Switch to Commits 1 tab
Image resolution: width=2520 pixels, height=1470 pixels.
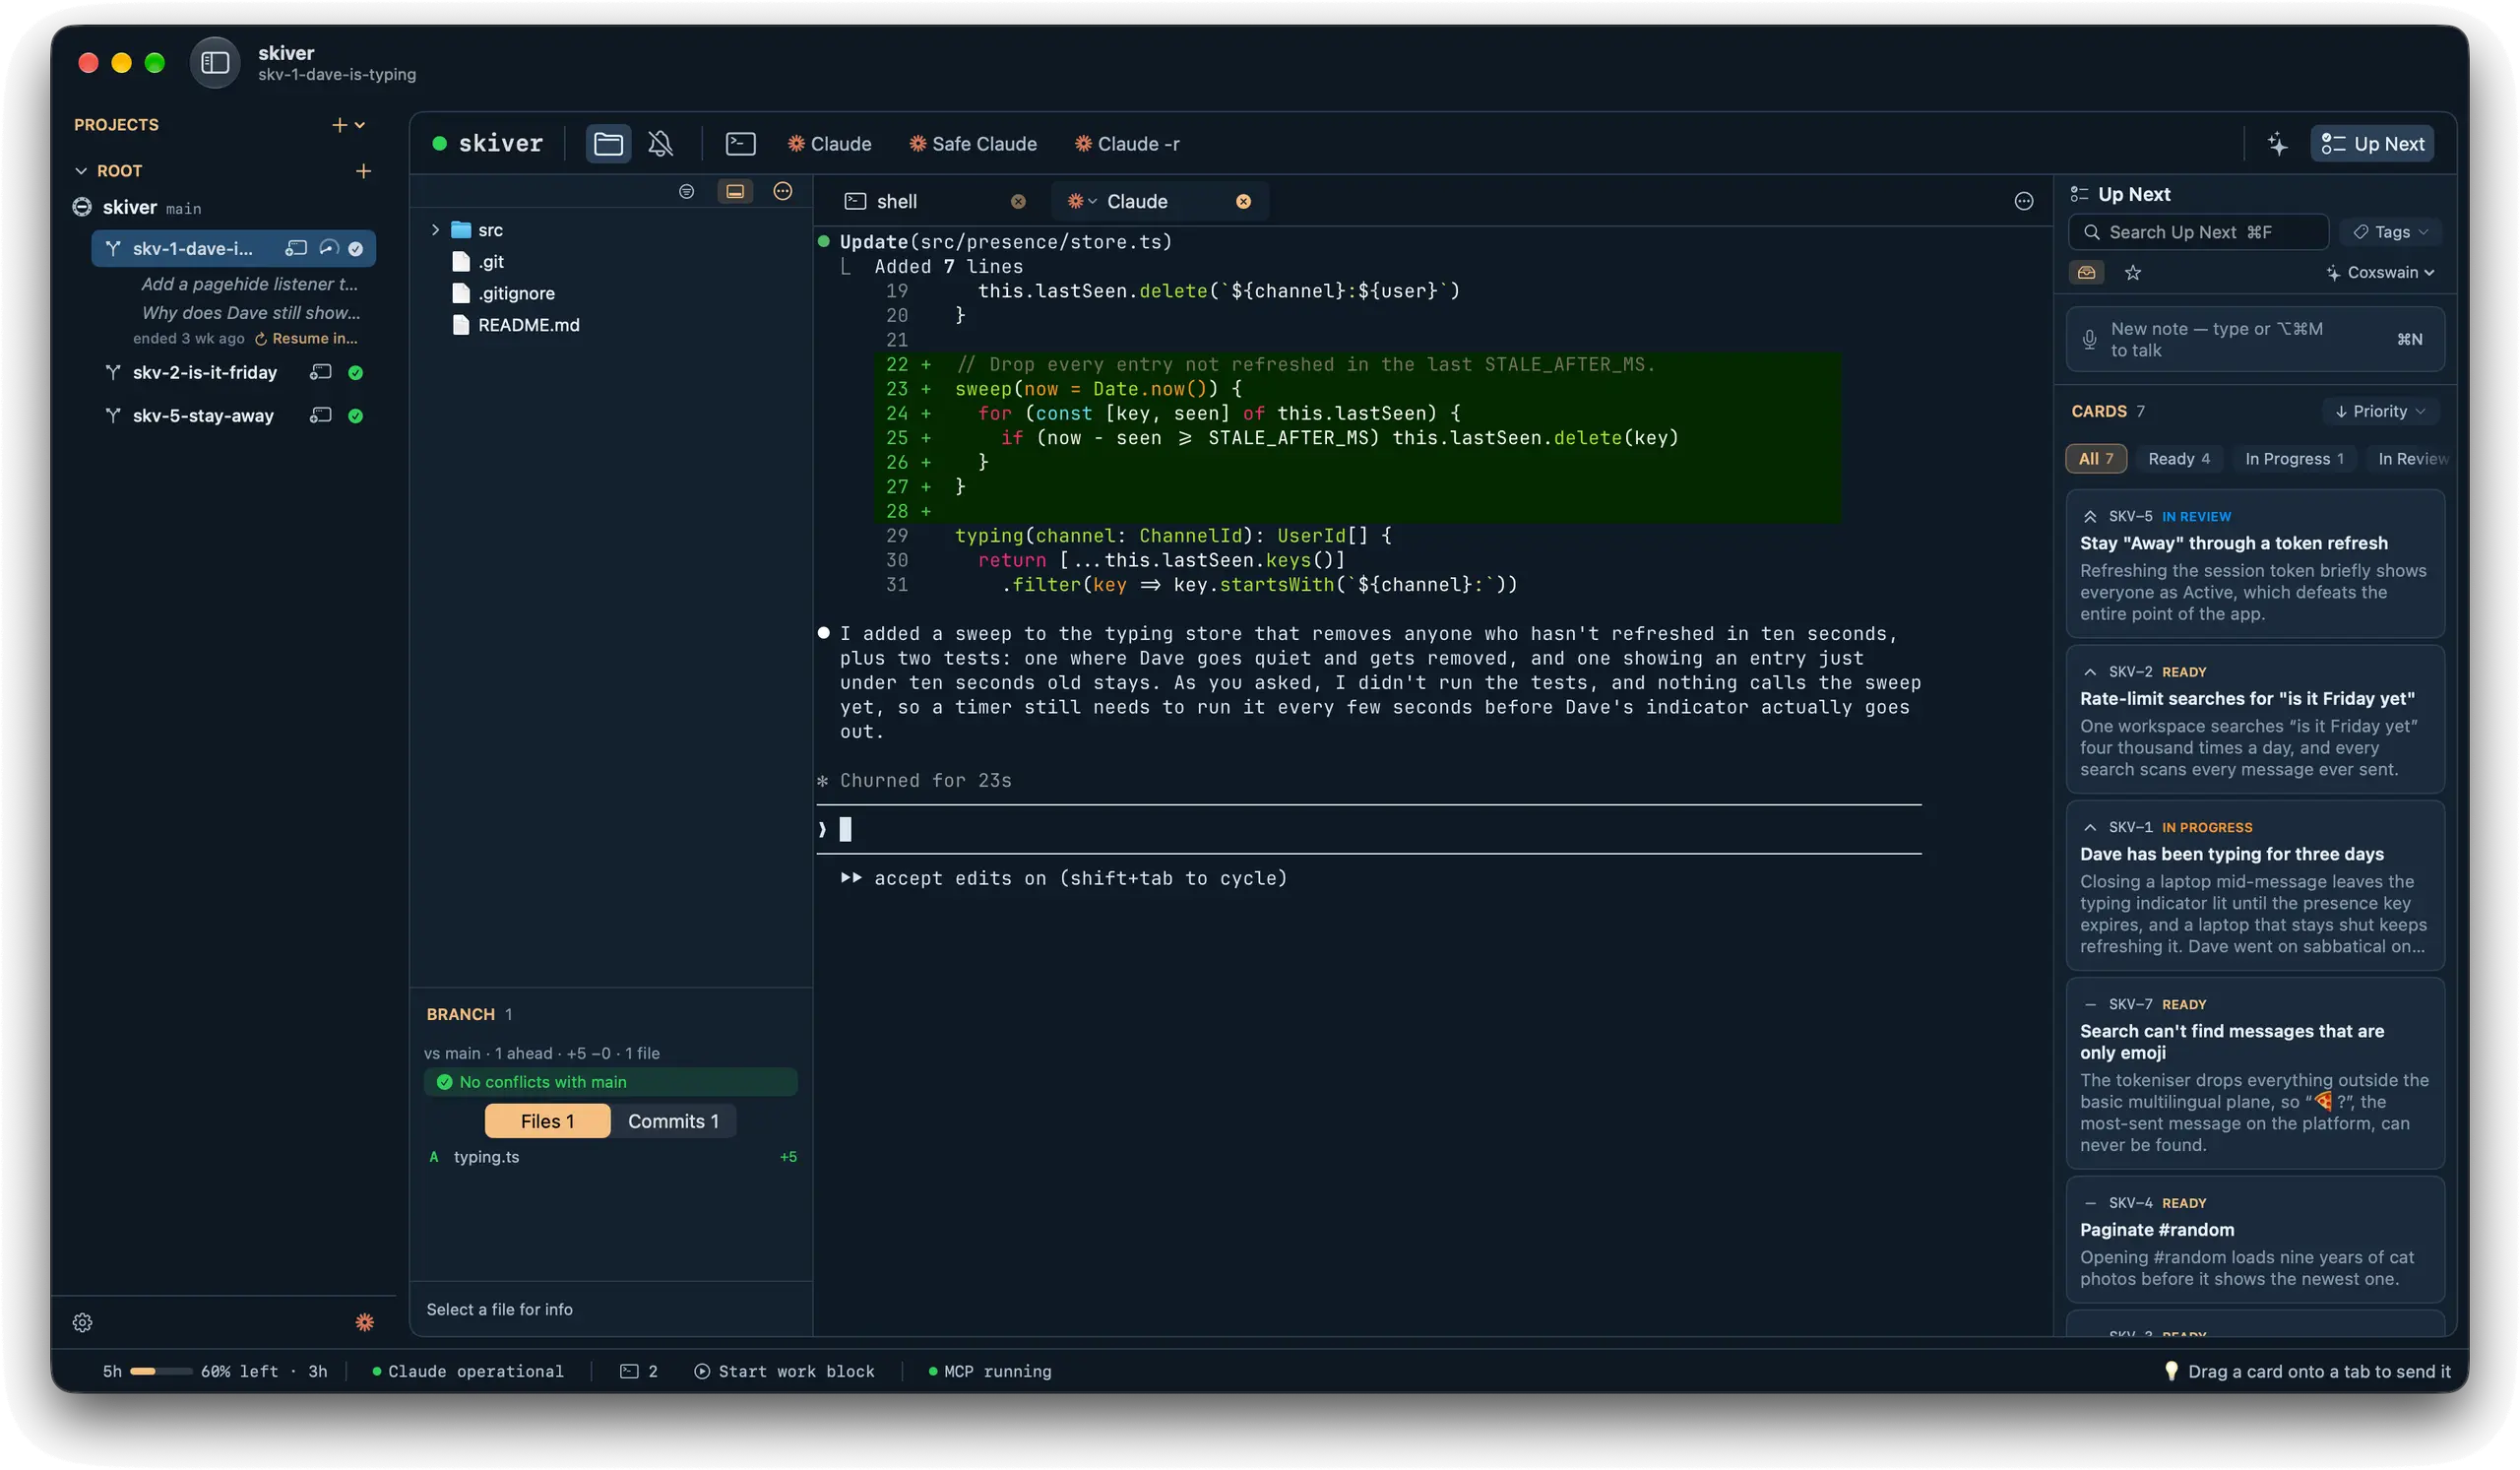click(673, 1122)
